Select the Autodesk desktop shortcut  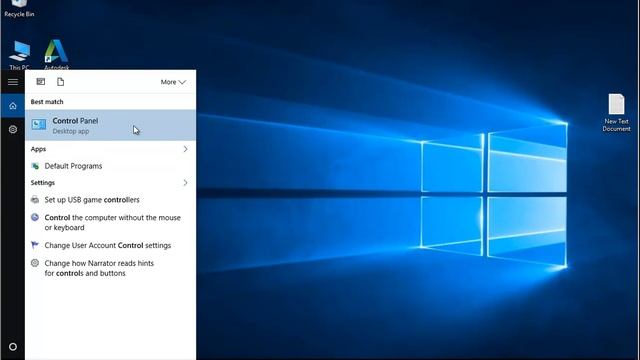pyautogui.click(x=56, y=55)
